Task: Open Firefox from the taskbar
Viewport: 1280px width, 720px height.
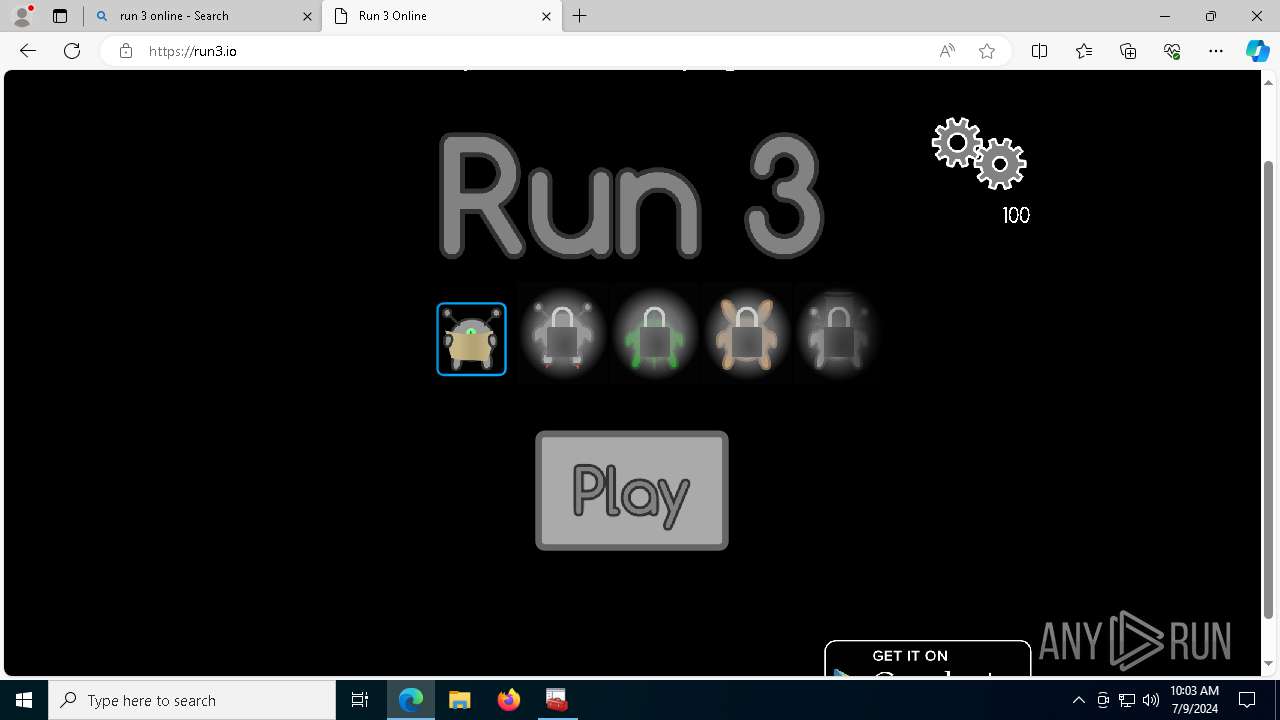Action: click(508, 700)
